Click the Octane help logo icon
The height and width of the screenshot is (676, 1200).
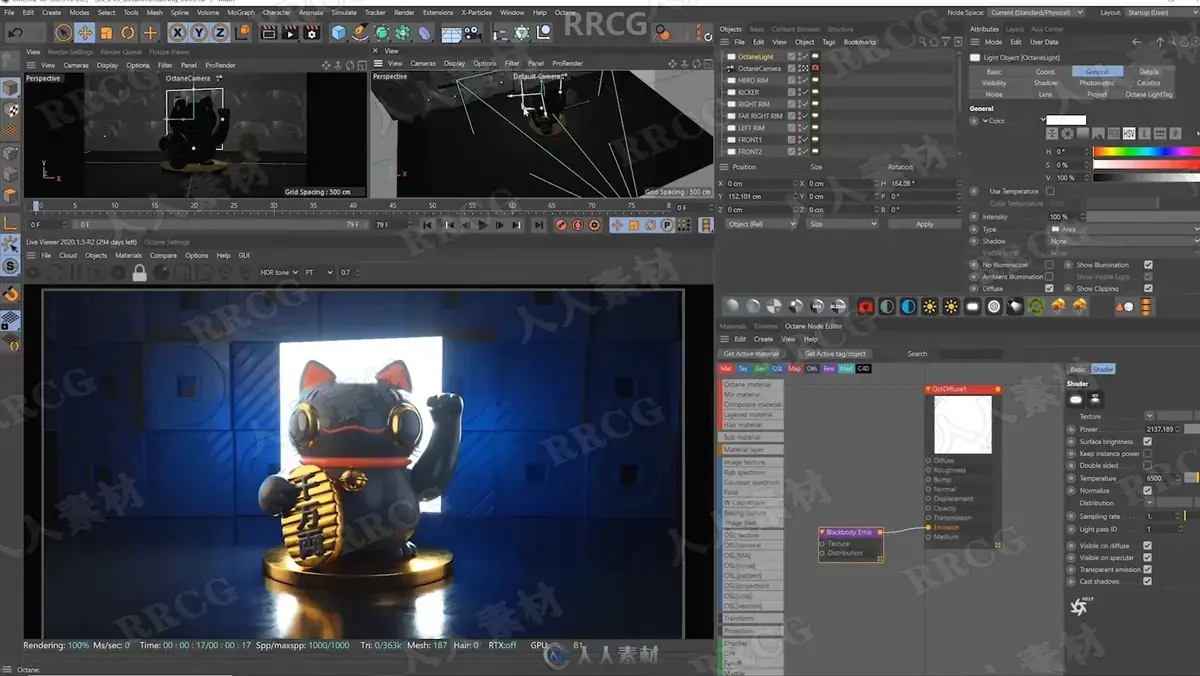coord(1079,606)
